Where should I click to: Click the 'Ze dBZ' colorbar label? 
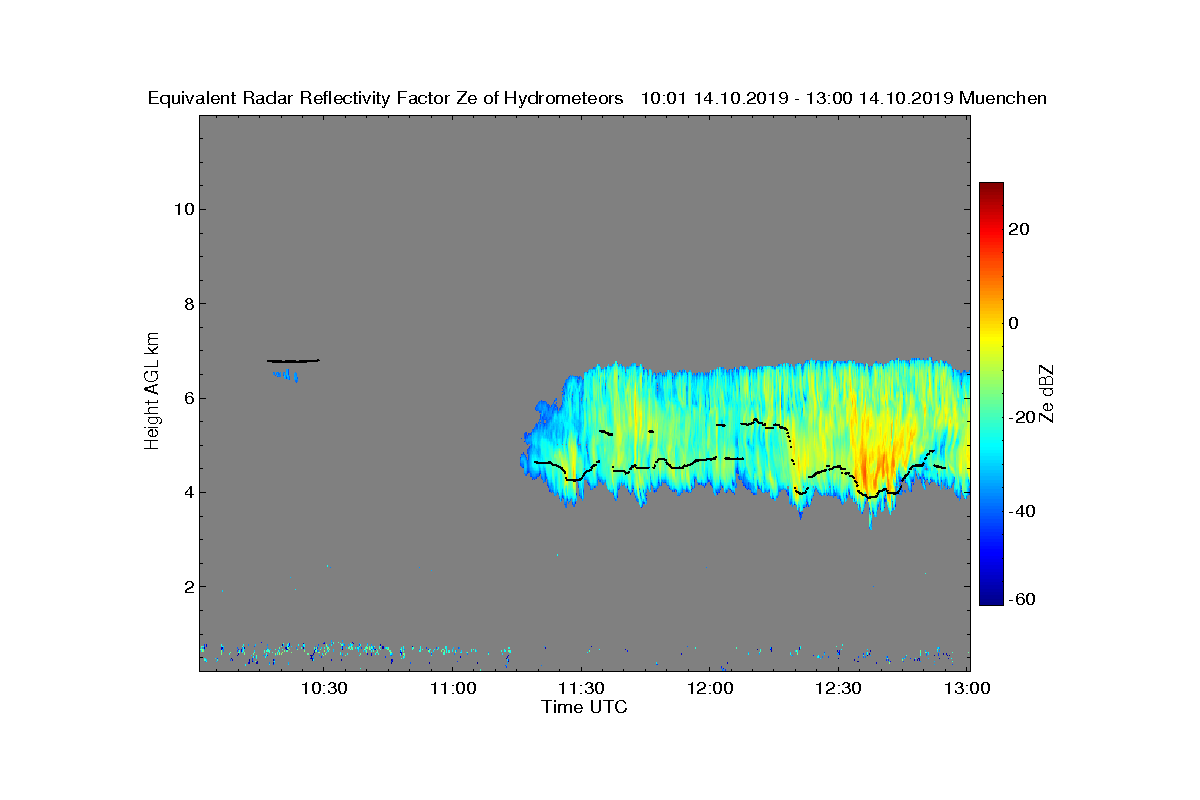1047,392
